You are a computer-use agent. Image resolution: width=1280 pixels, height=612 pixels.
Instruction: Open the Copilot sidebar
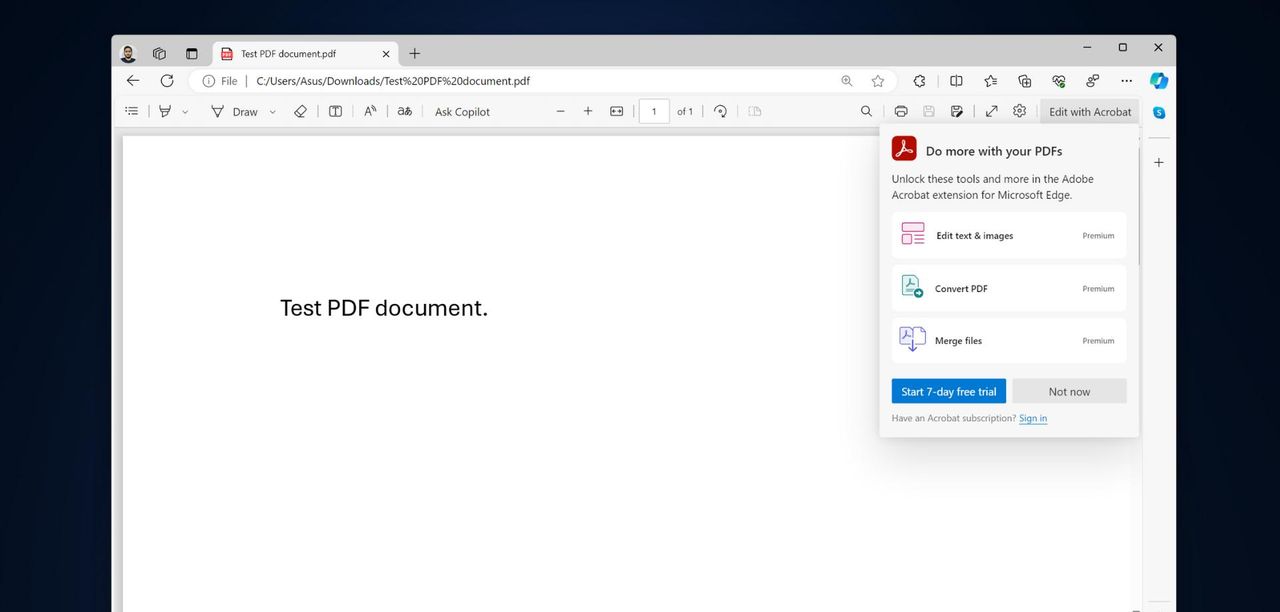[x=1159, y=81]
